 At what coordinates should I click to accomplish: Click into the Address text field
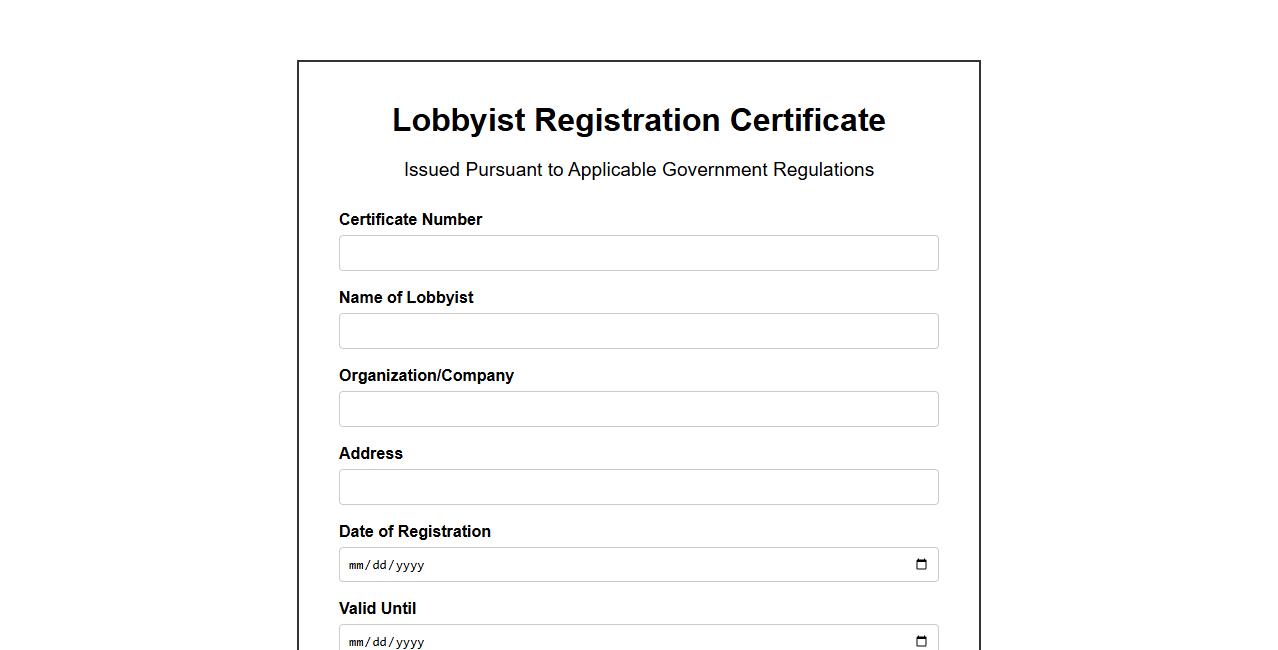tap(638, 487)
